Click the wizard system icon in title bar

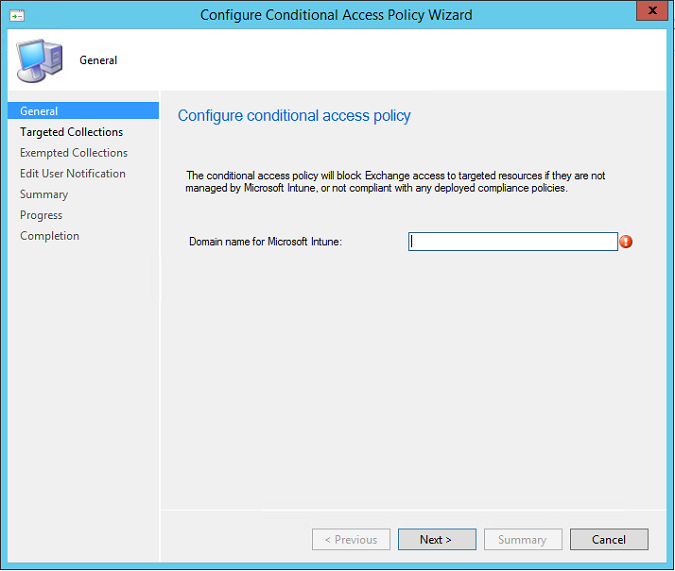17,16
